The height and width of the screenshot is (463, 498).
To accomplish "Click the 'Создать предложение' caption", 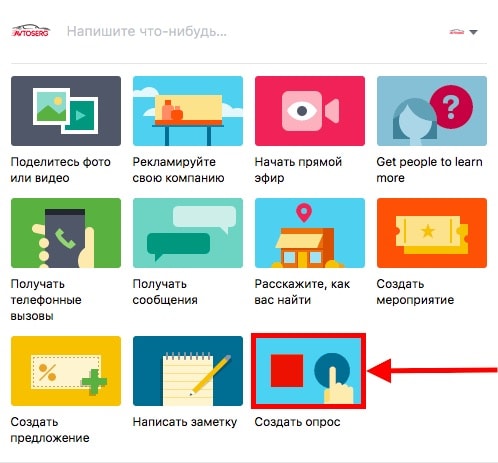I will [50, 430].
